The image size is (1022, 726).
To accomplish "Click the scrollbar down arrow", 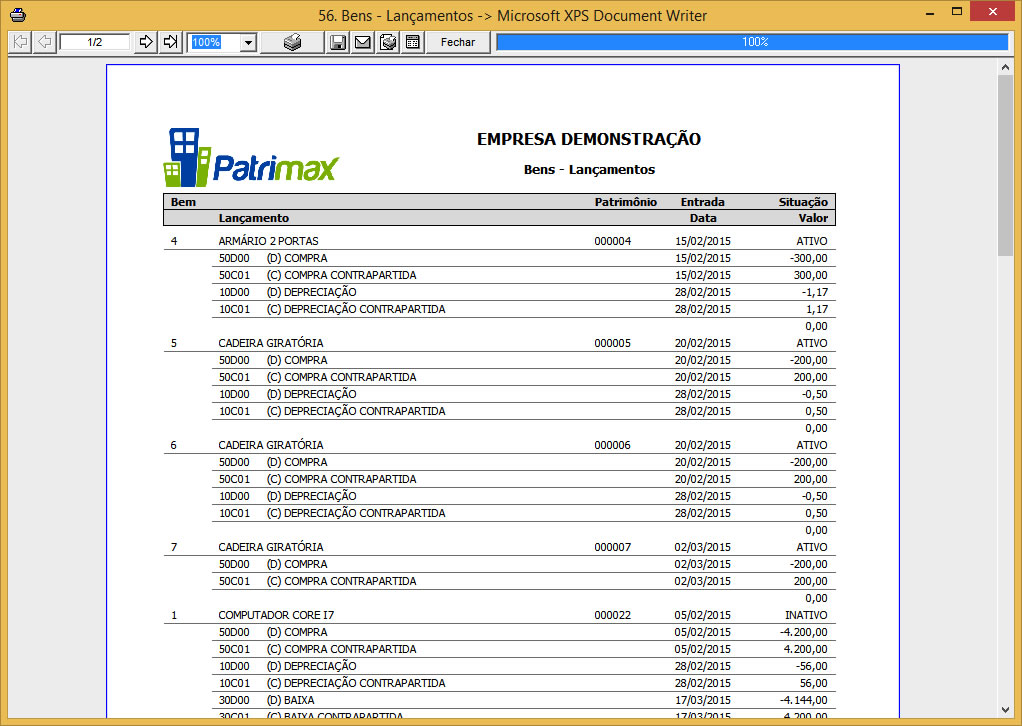I will pos(1005,710).
